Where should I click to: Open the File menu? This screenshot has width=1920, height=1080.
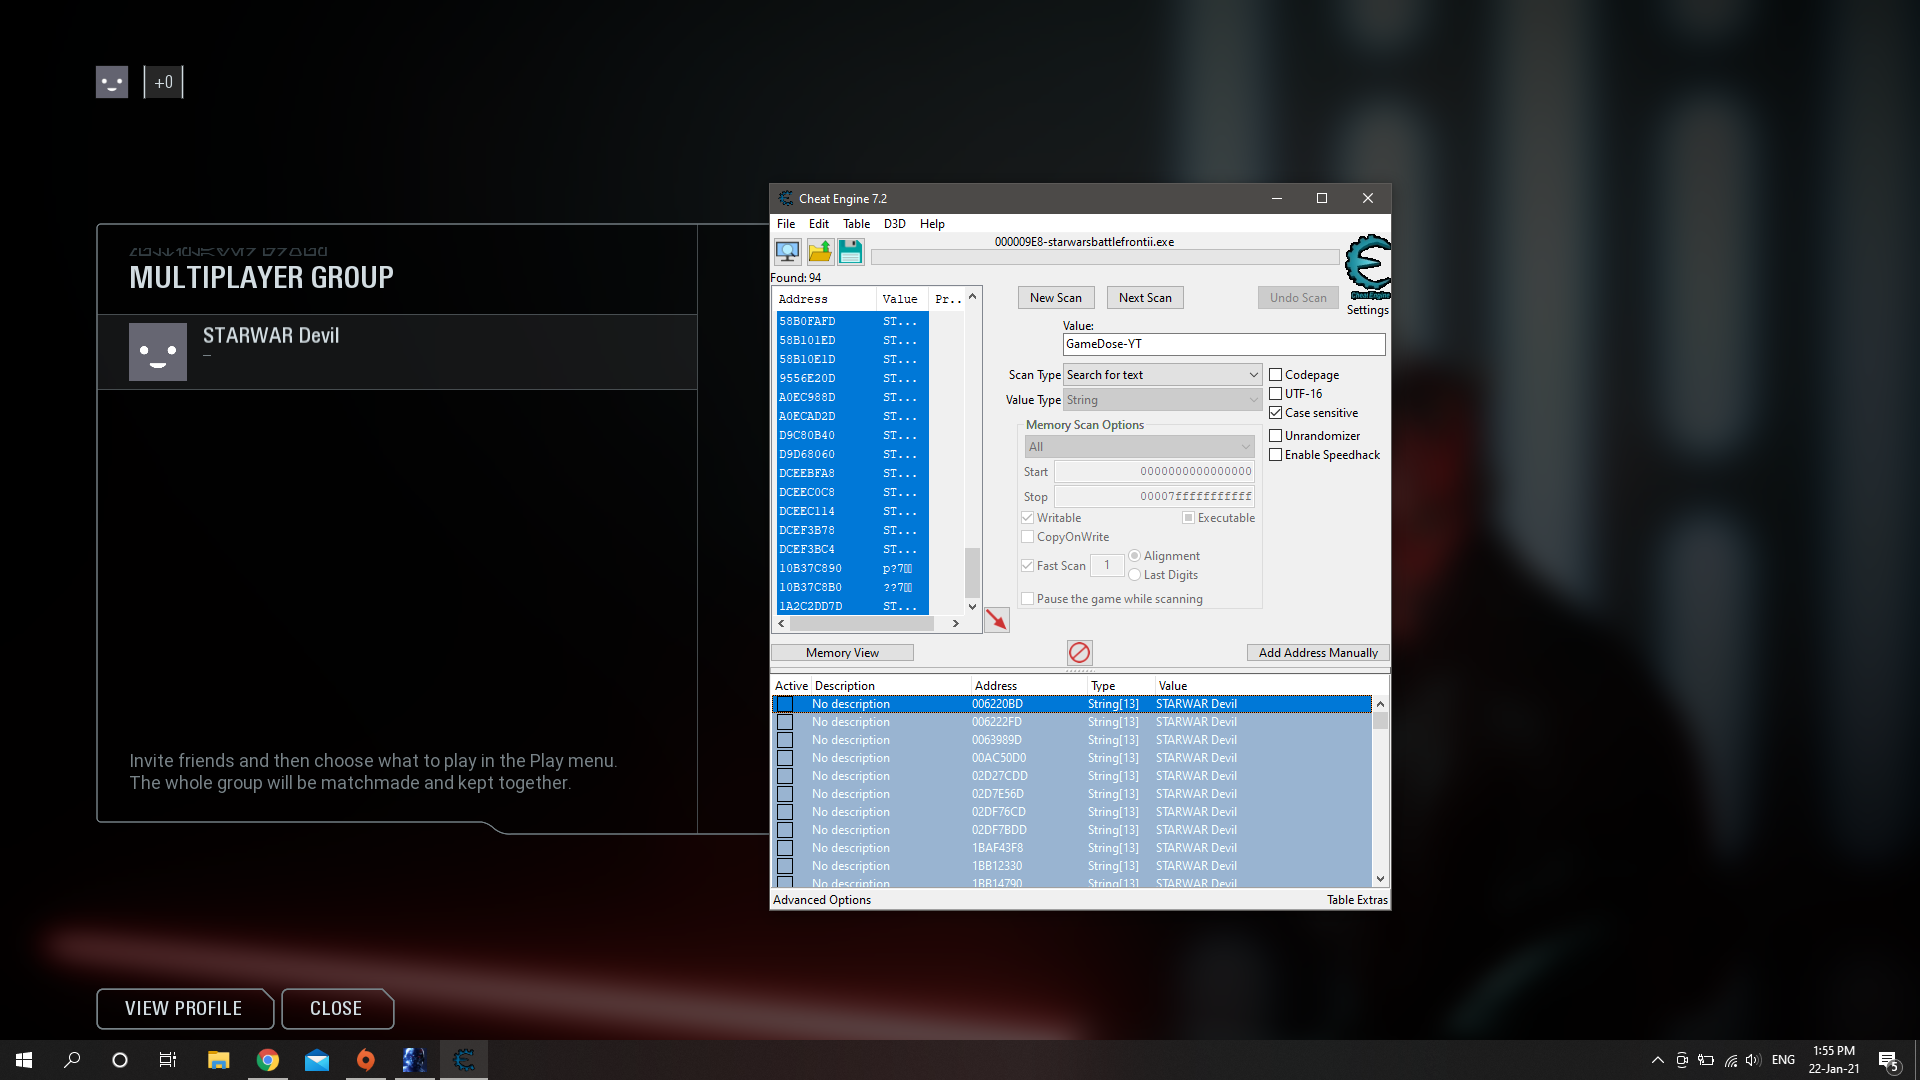point(786,224)
